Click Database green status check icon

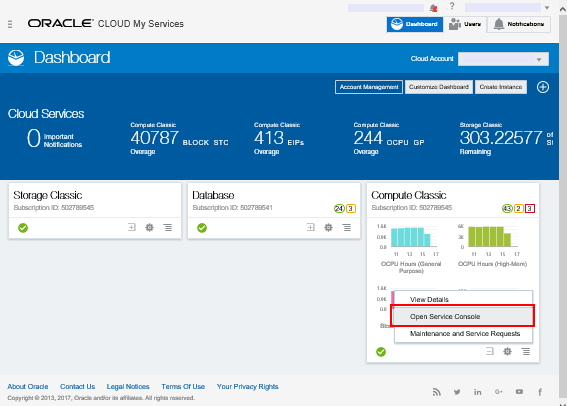pos(202,228)
